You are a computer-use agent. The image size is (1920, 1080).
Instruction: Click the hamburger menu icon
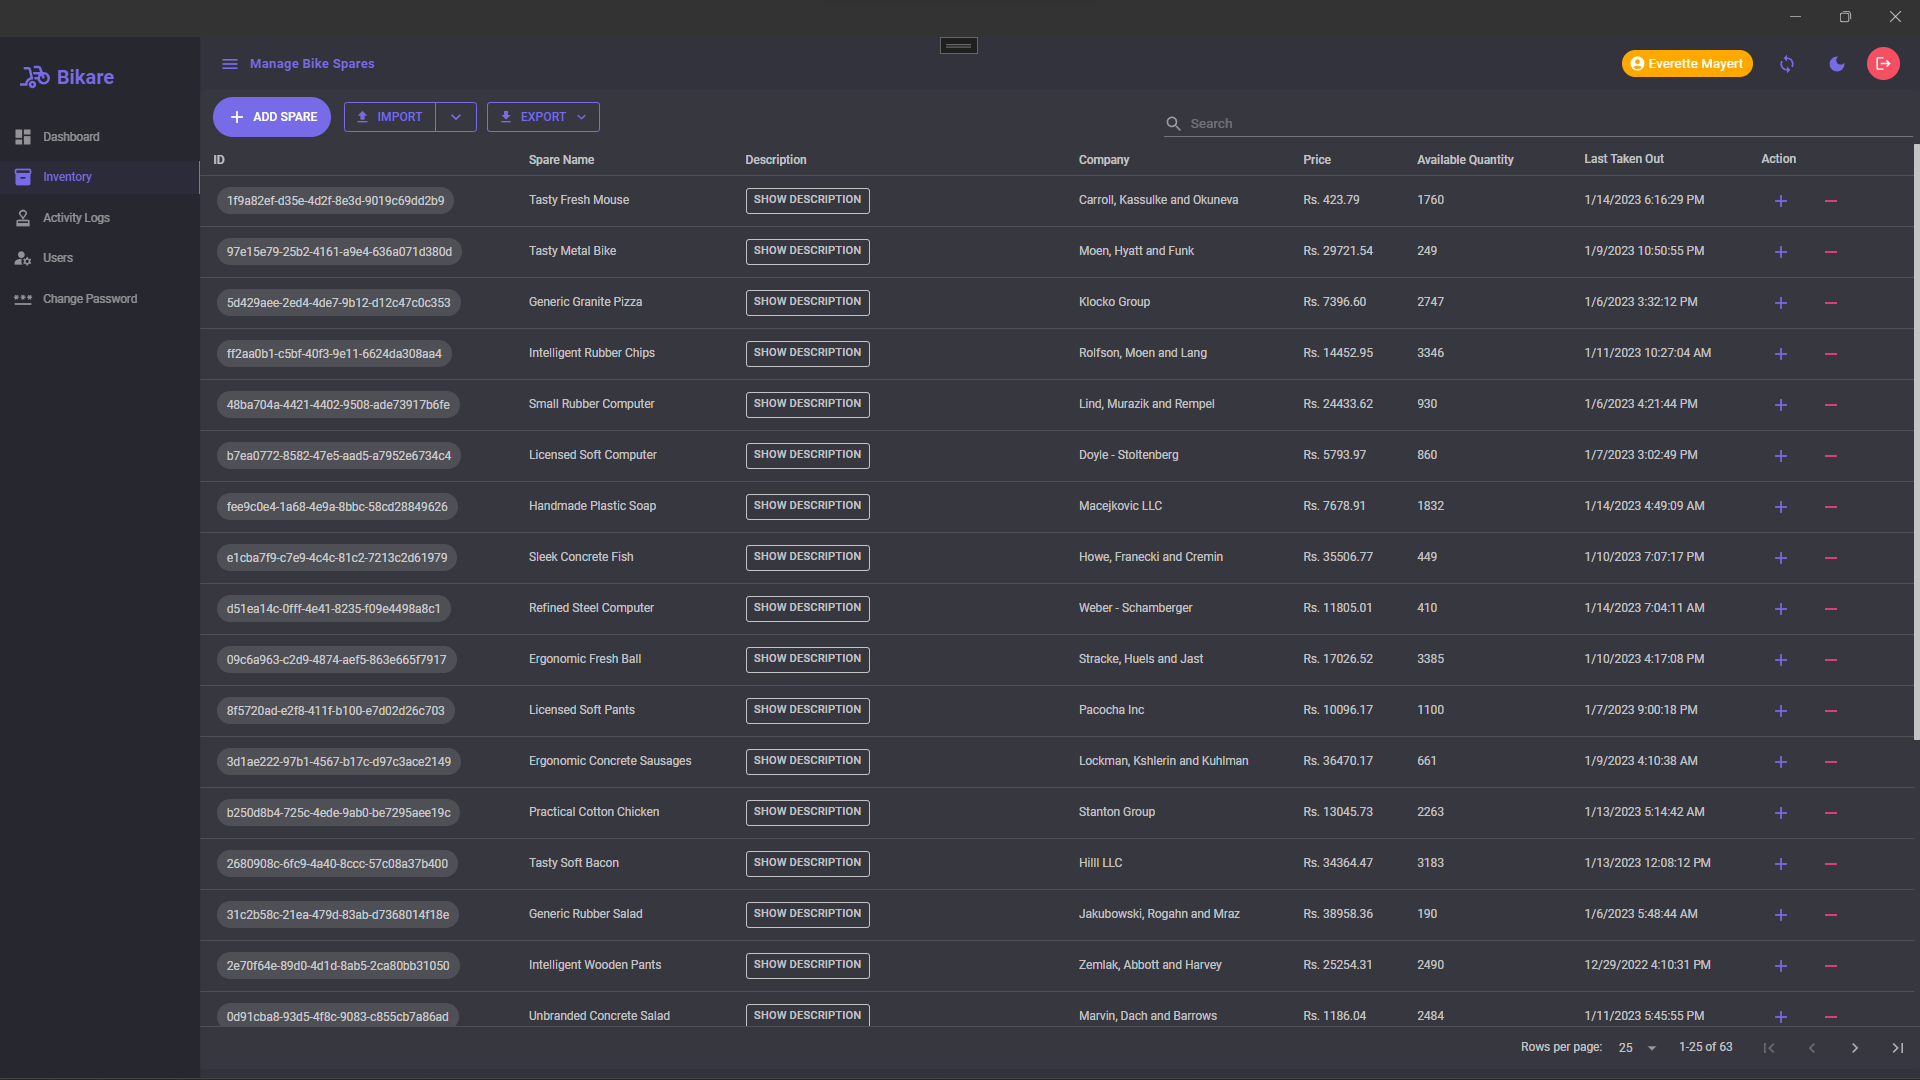(229, 64)
